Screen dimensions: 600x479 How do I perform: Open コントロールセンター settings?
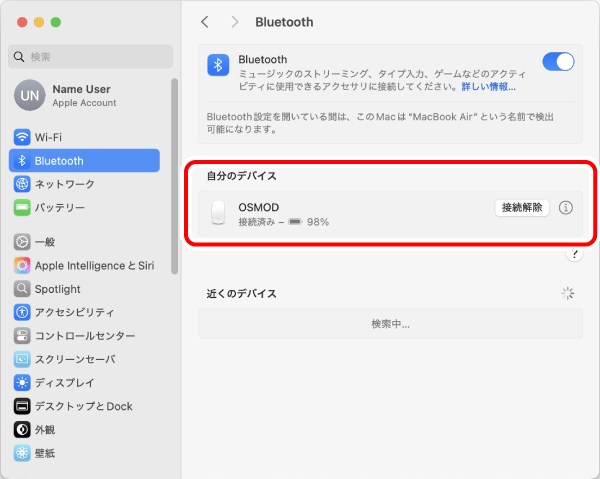point(84,336)
